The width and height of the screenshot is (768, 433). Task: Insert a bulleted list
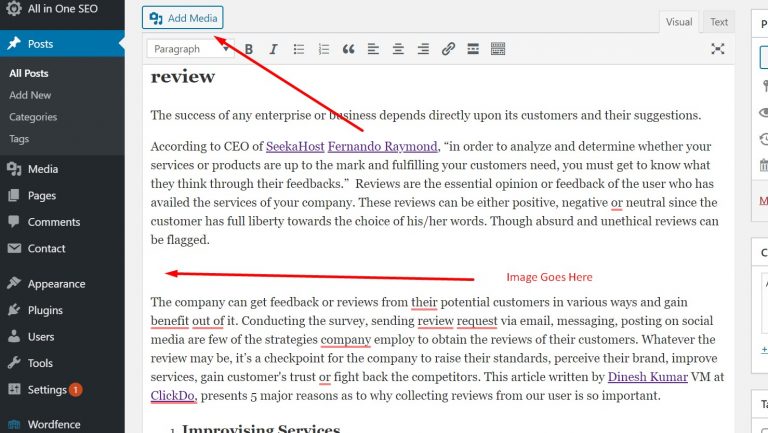tap(299, 49)
